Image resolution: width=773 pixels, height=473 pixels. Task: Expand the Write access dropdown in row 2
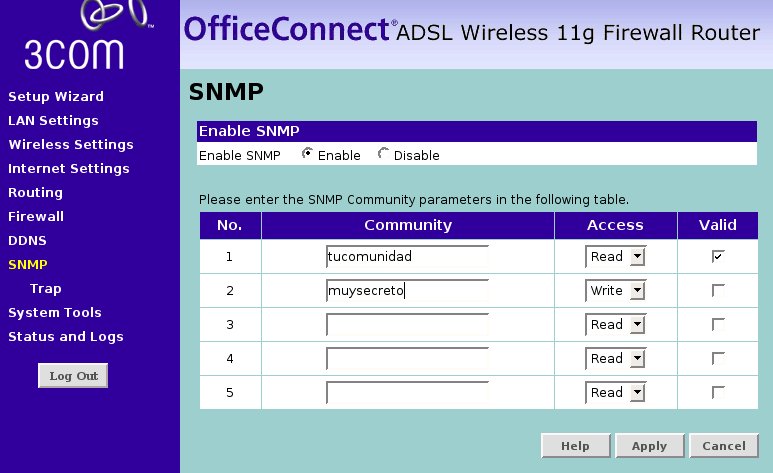point(615,291)
